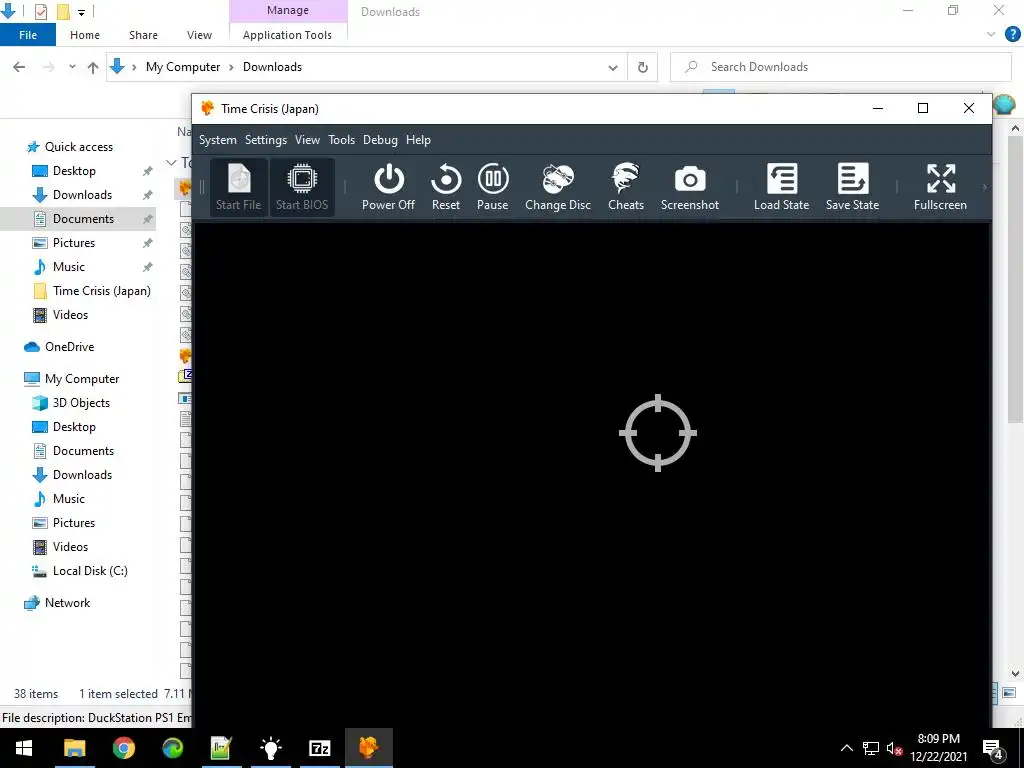Open pinned Music under Quick access

coord(69,266)
